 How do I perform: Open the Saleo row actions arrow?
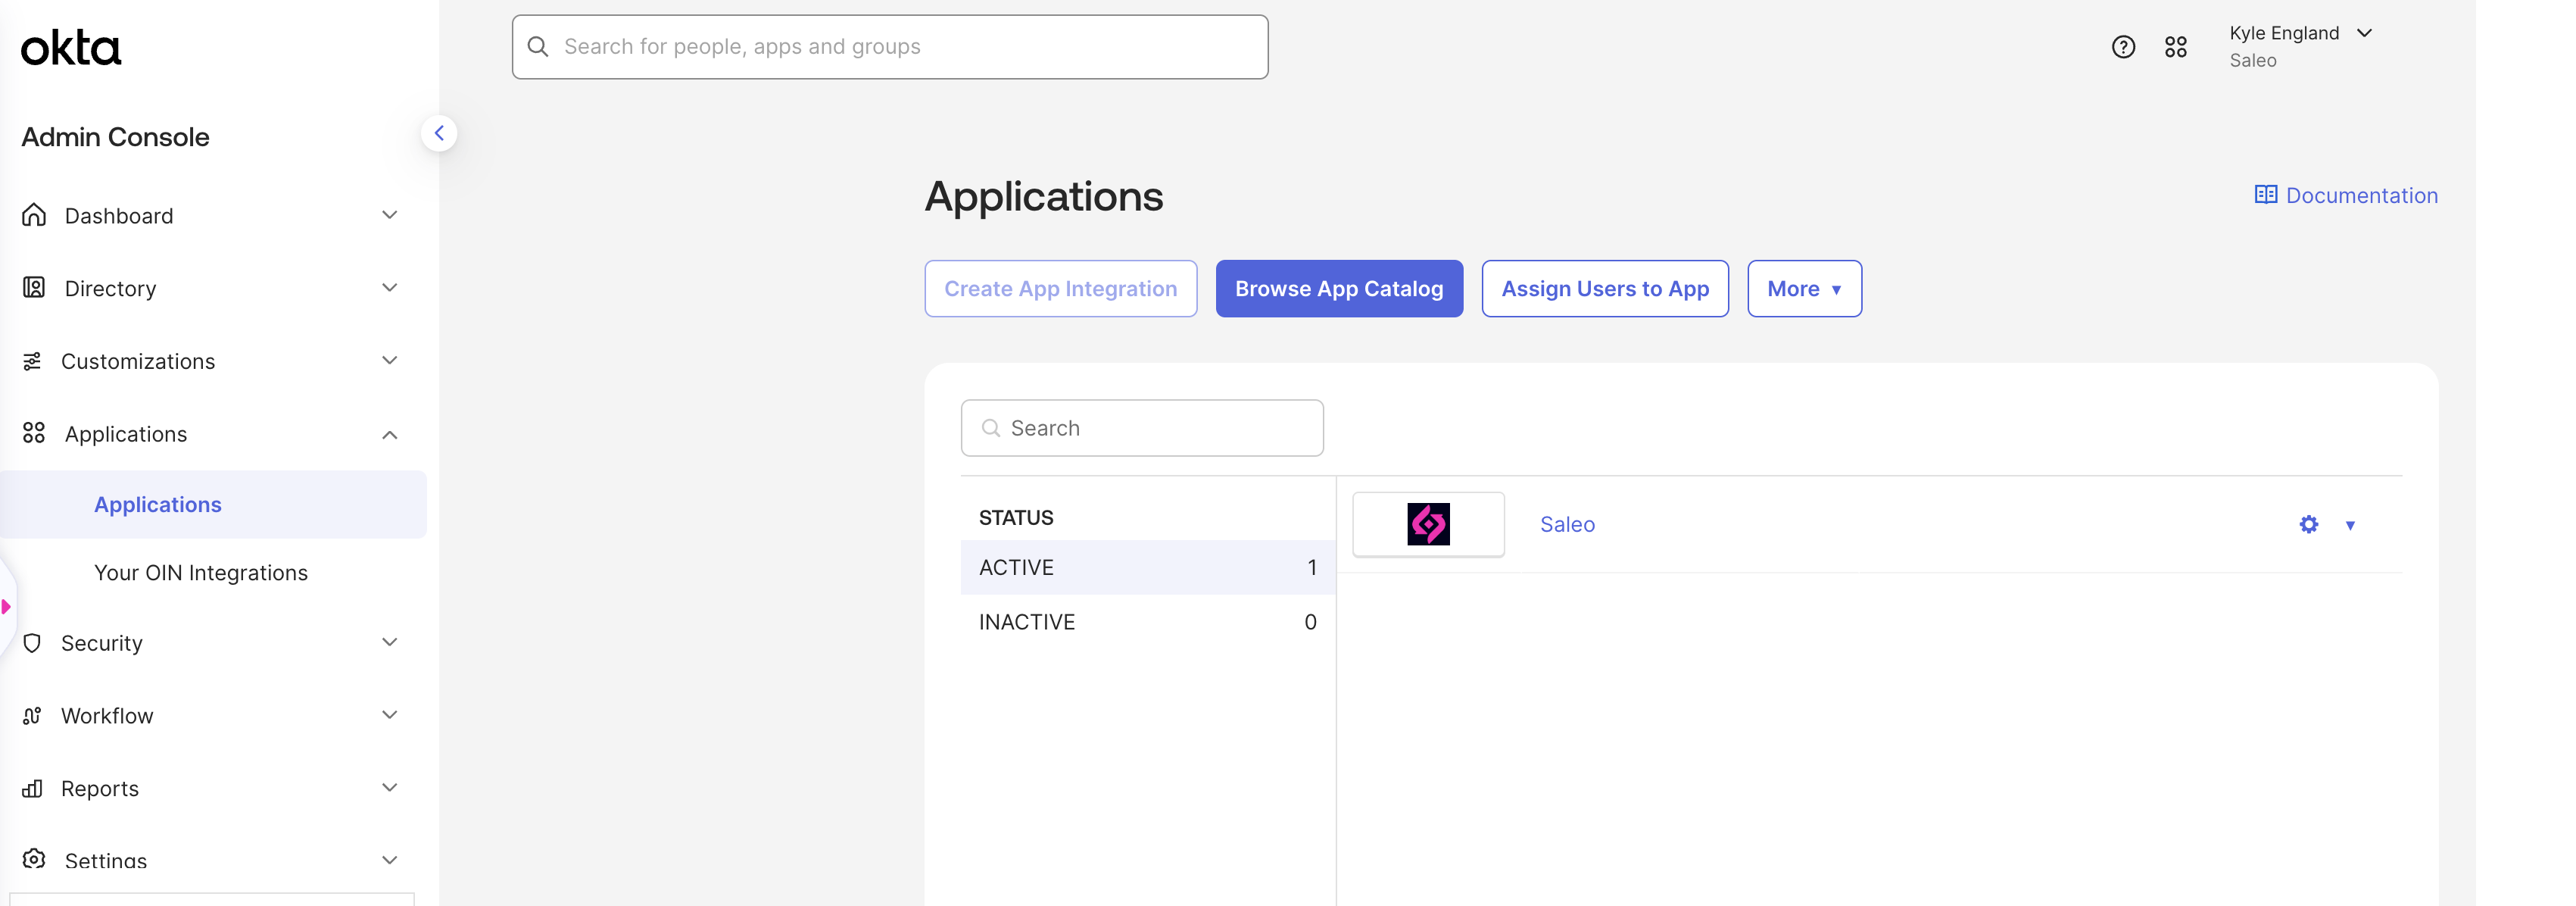pyautogui.click(x=2350, y=525)
